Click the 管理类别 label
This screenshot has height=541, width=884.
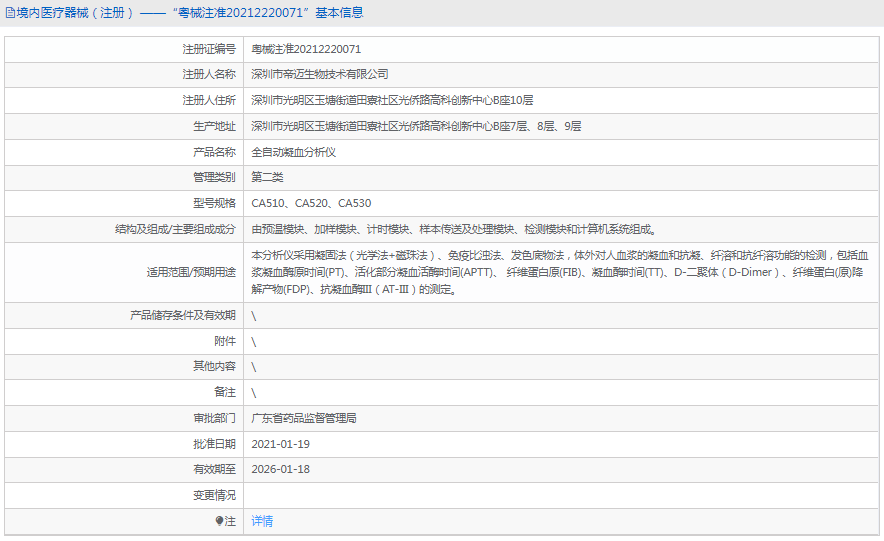(214, 178)
